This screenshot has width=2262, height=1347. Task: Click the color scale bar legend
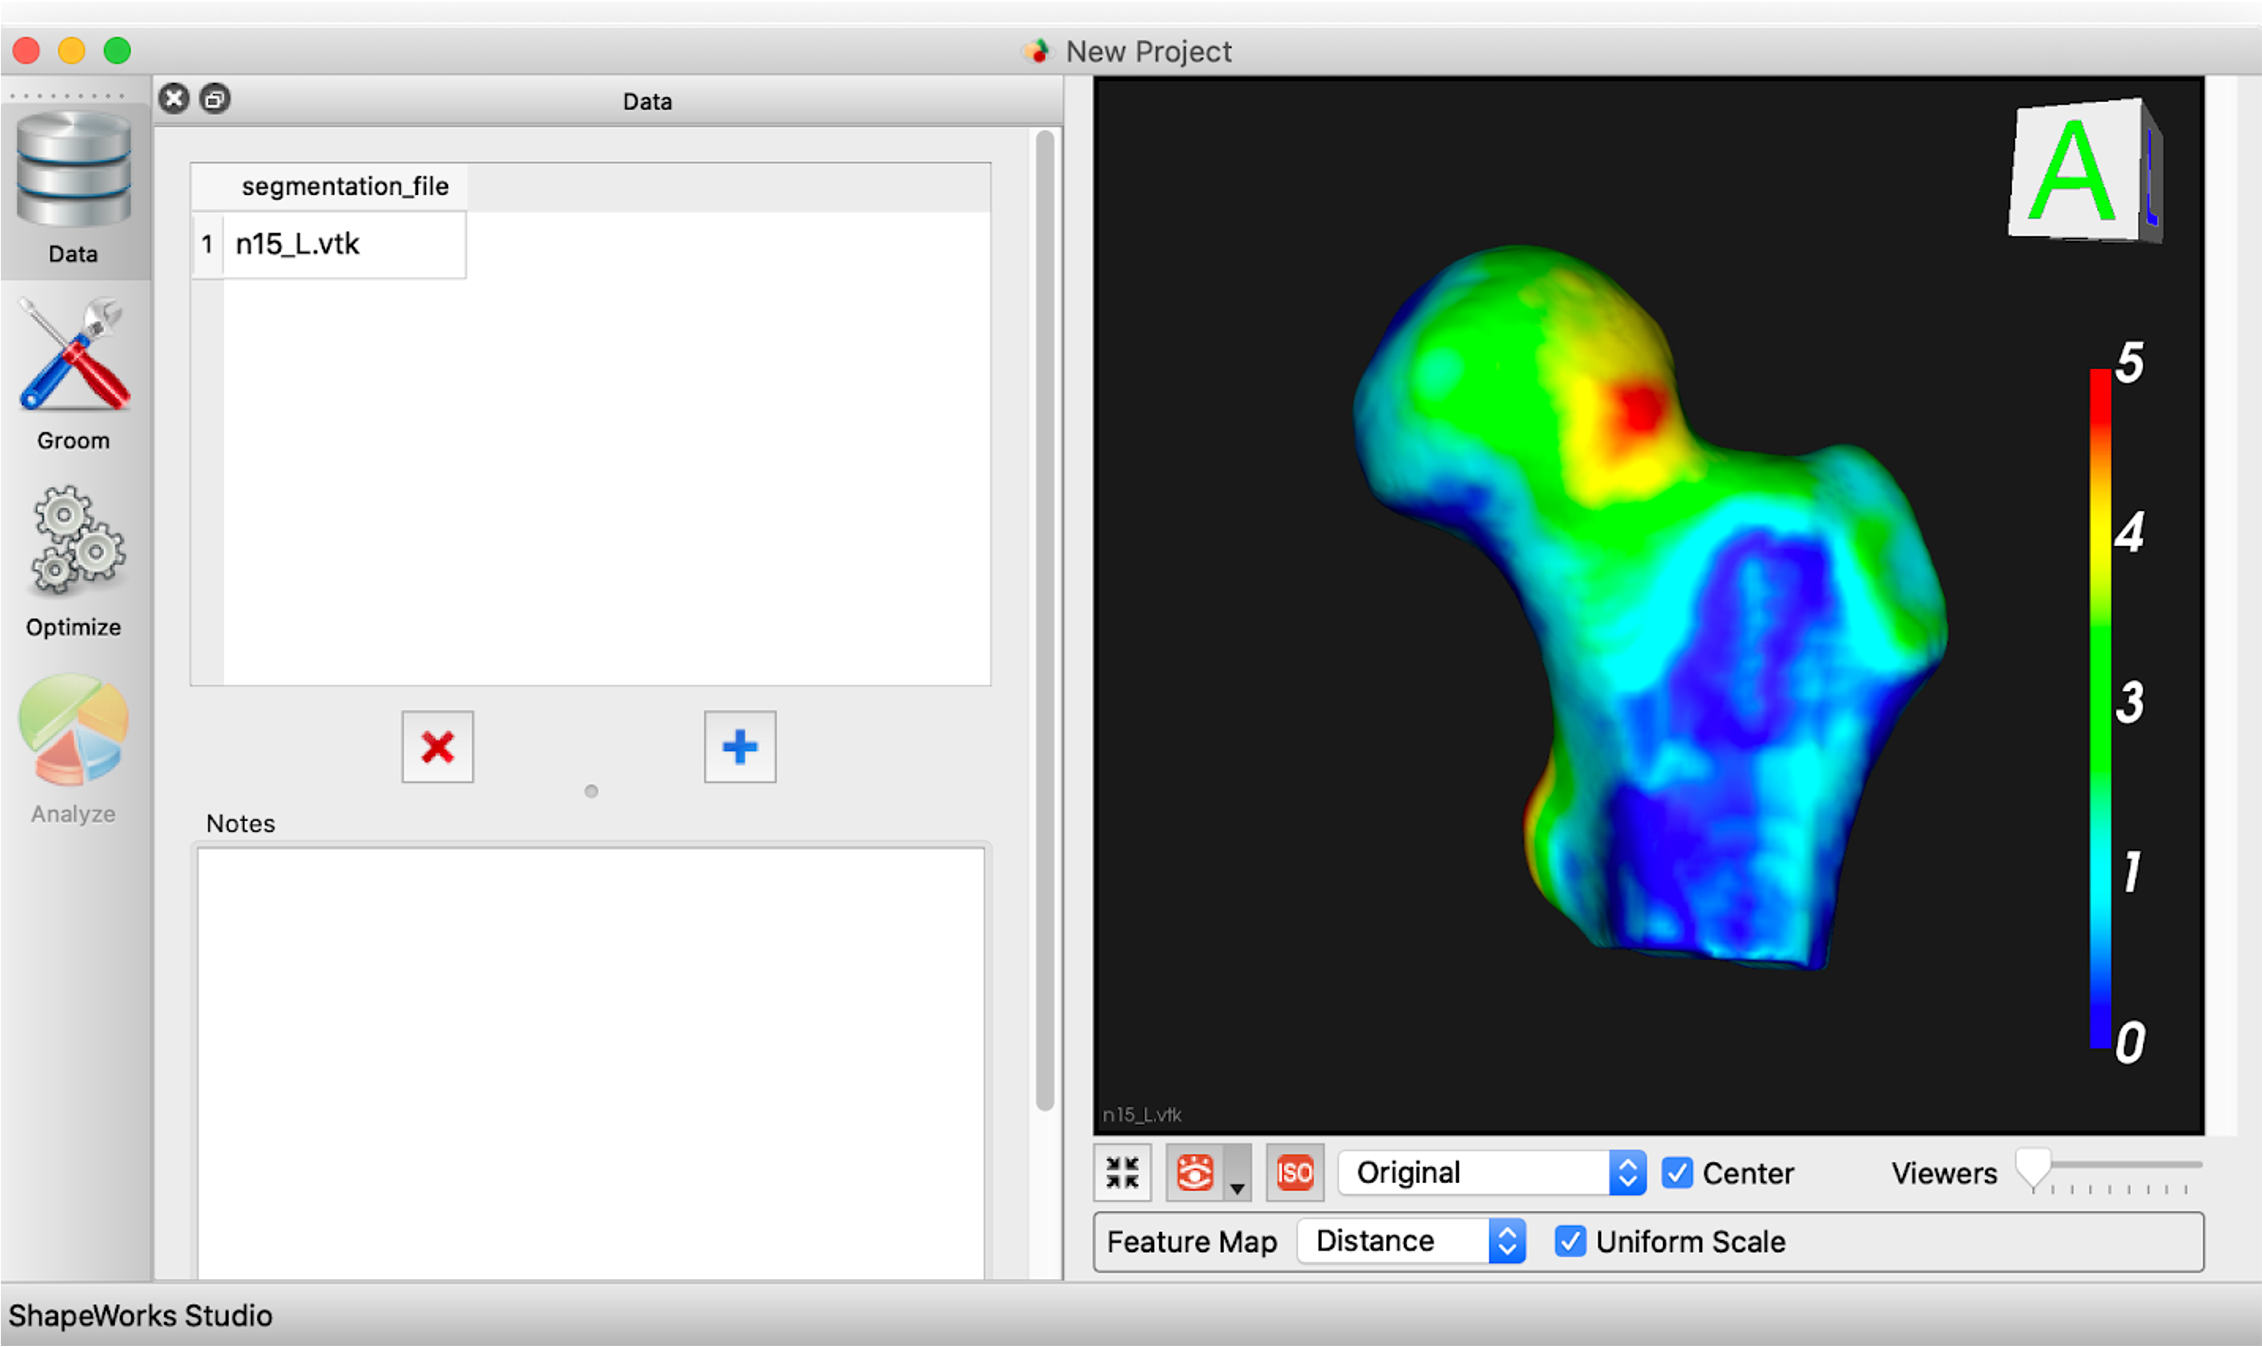pyautogui.click(x=2100, y=708)
